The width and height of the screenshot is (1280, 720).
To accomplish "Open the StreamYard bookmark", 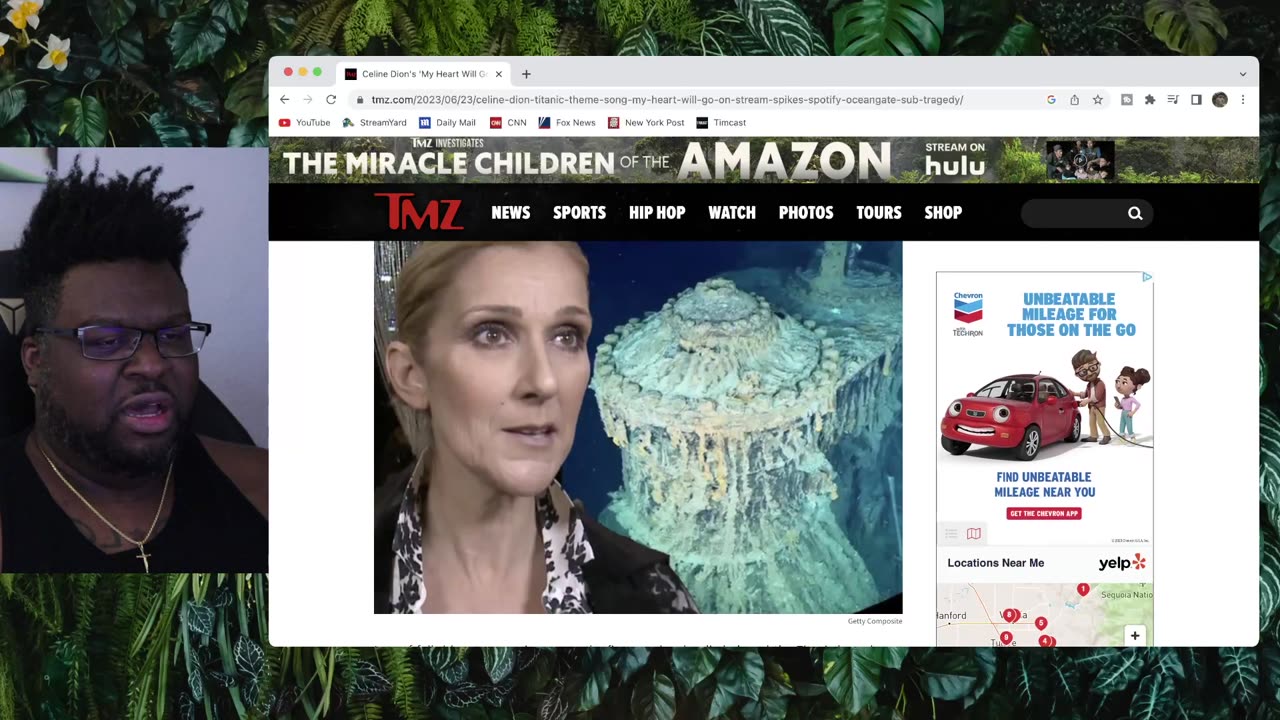I will tap(374, 123).
